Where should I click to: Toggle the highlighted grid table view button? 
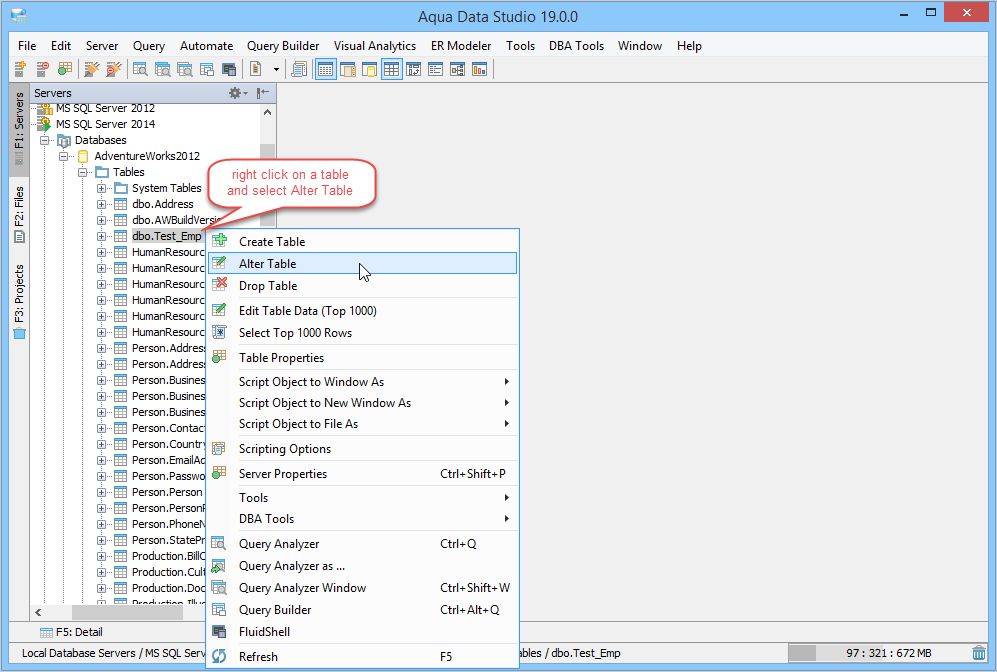coord(391,69)
